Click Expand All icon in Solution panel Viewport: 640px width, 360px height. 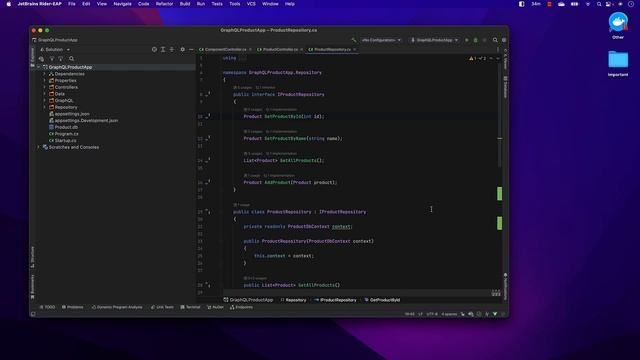163,49
